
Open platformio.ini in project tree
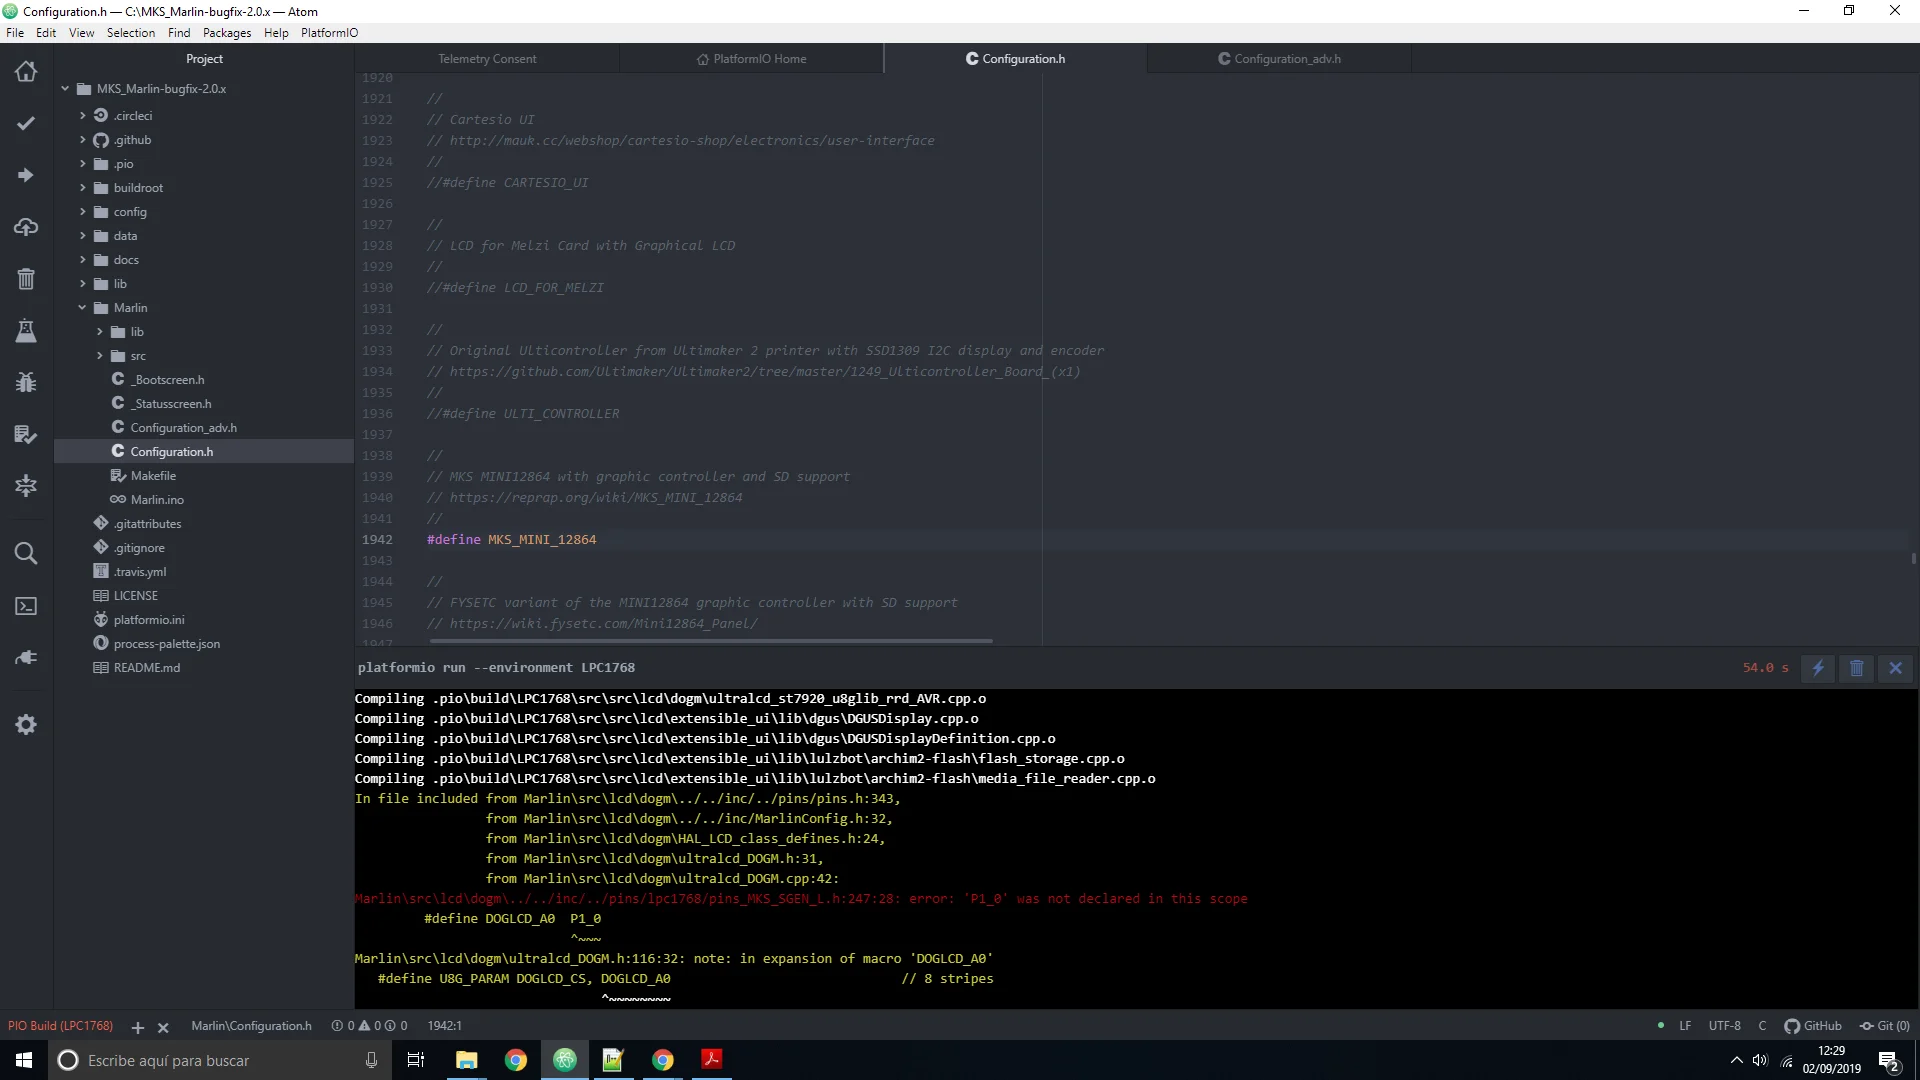pyautogui.click(x=149, y=620)
